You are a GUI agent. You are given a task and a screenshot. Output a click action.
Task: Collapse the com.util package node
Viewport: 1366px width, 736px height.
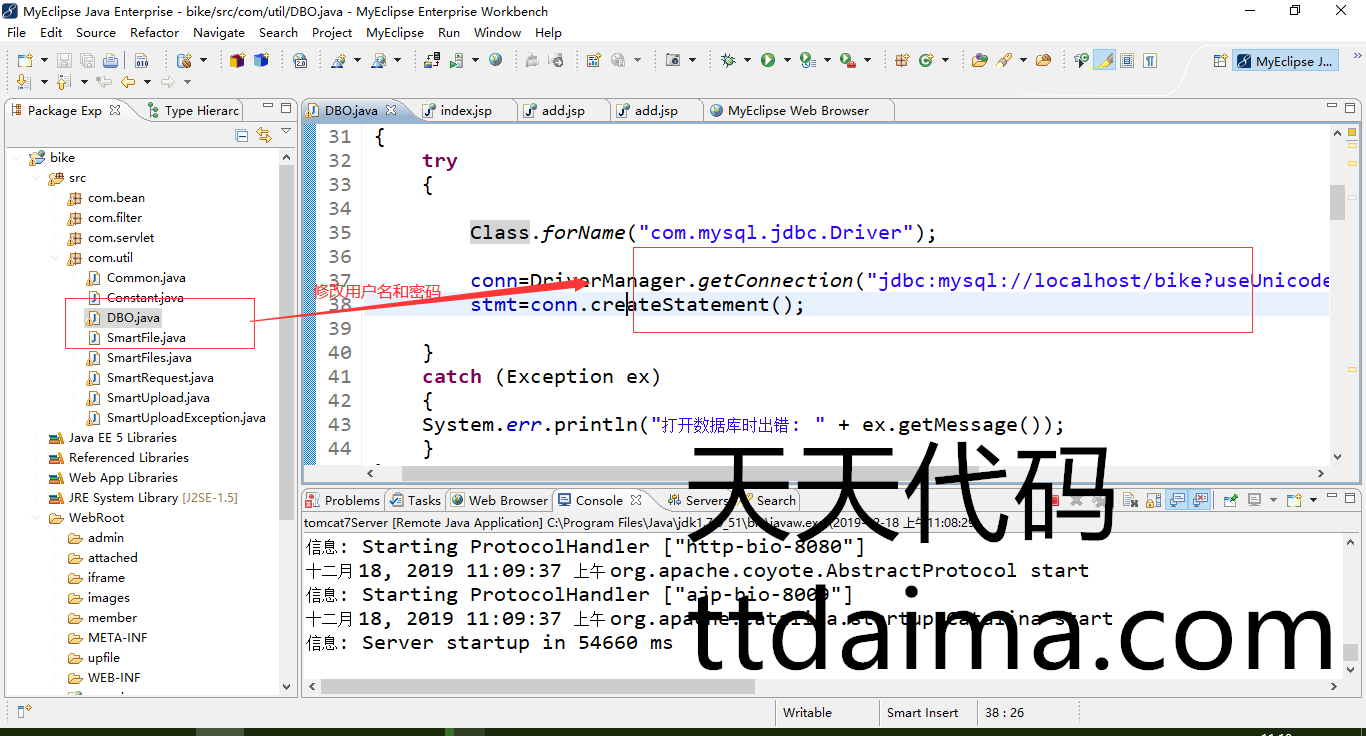(x=57, y=258)
